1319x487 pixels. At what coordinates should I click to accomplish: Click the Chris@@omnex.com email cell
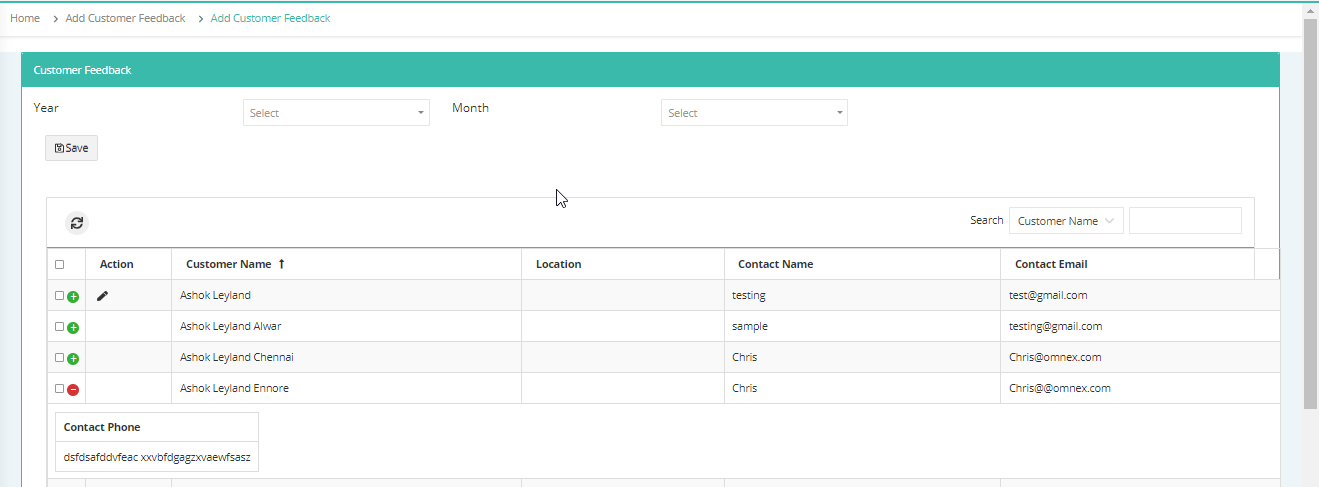(x=1140, y=388)
